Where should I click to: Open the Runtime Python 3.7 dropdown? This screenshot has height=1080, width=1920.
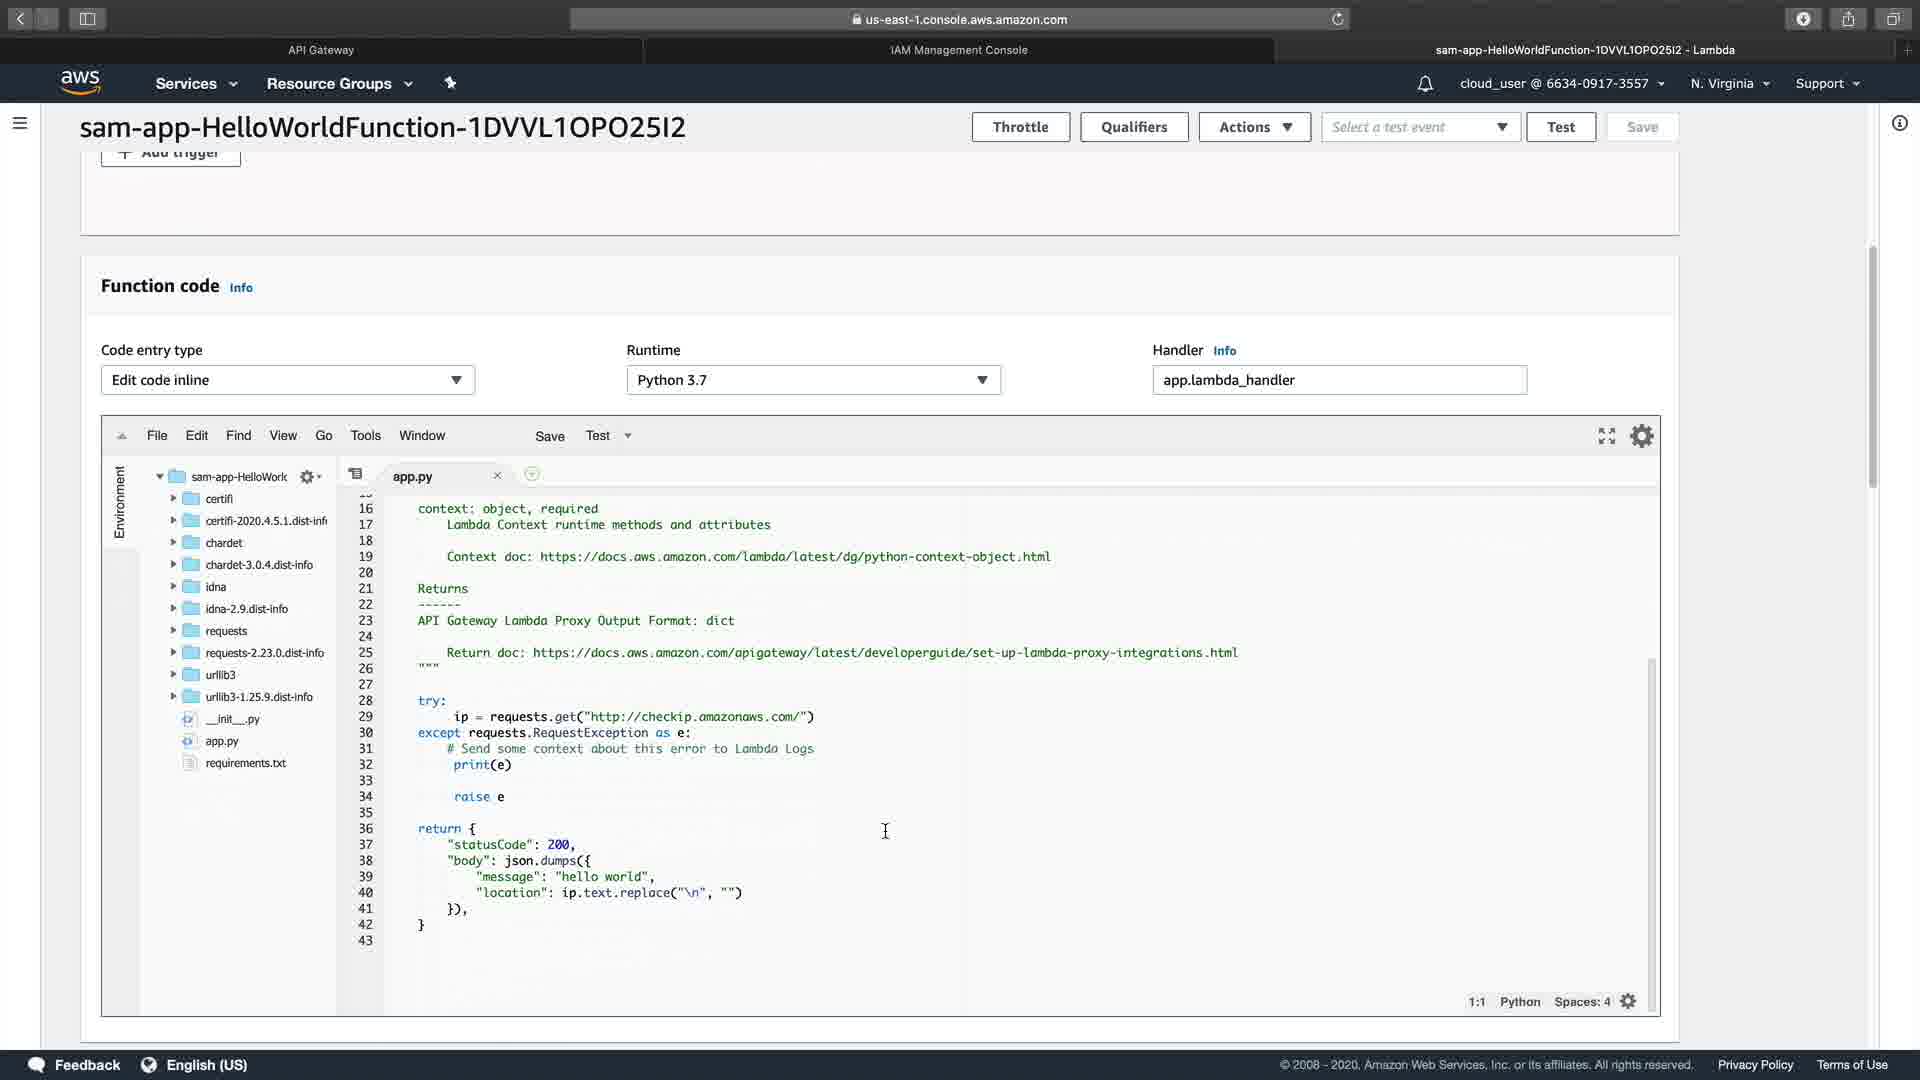[x=813, y=380]
